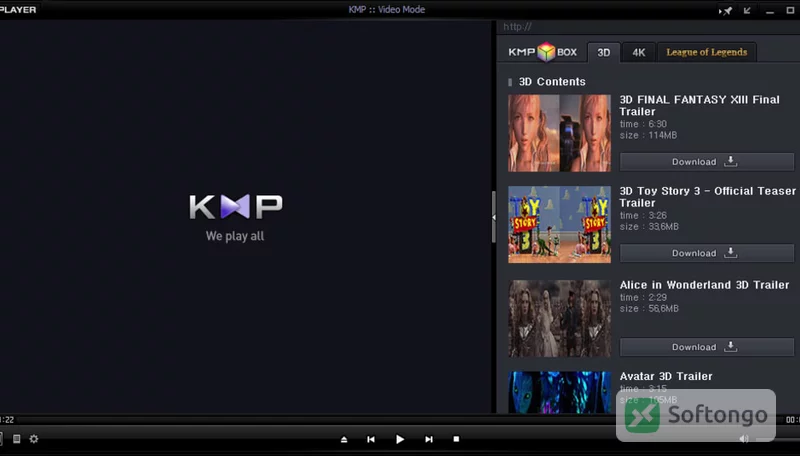Click the PLAYER menu label in title bar
Image resolution: width=800 pixels, height=456 pixels.
(18, 10)
